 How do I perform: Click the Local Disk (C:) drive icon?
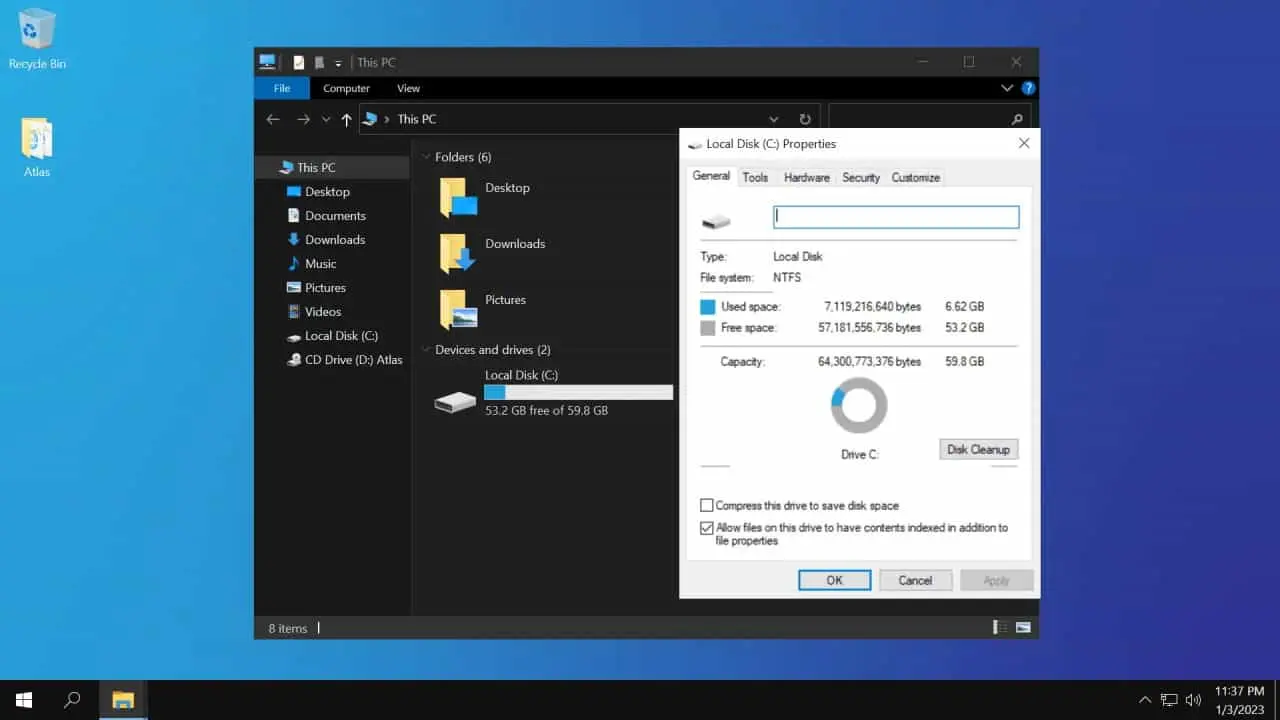pyautogui.click(x=456, y=402)
